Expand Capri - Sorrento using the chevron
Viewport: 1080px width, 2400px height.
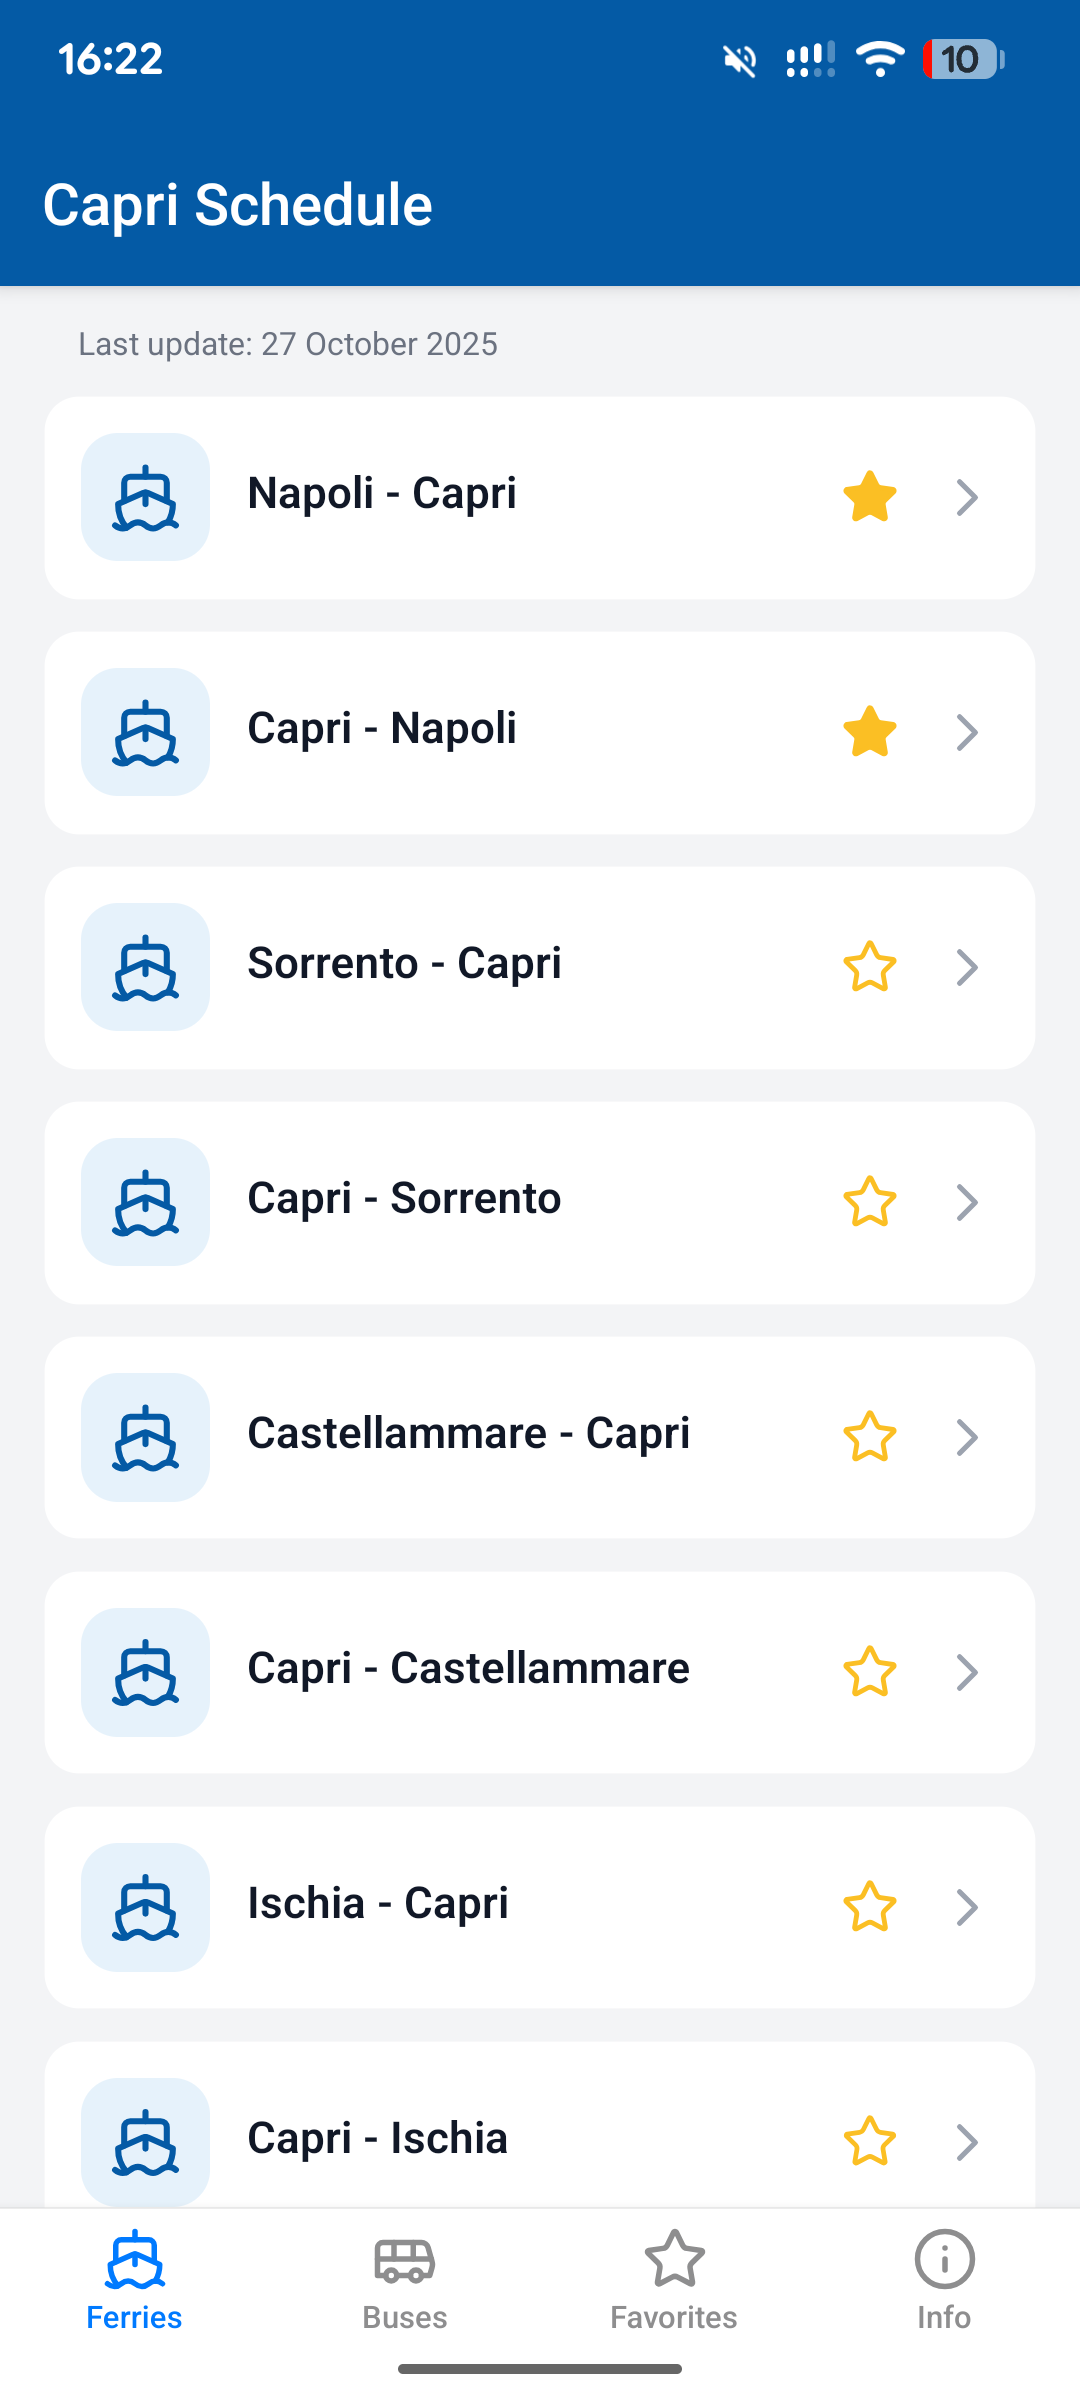(x=966, y=1202)
